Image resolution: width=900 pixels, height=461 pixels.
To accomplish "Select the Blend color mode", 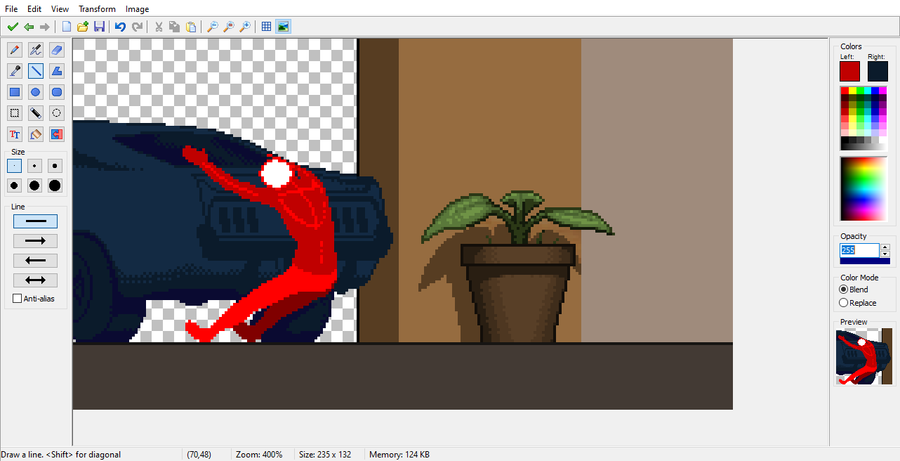I will pyautogui.click(x=854, y=289).
